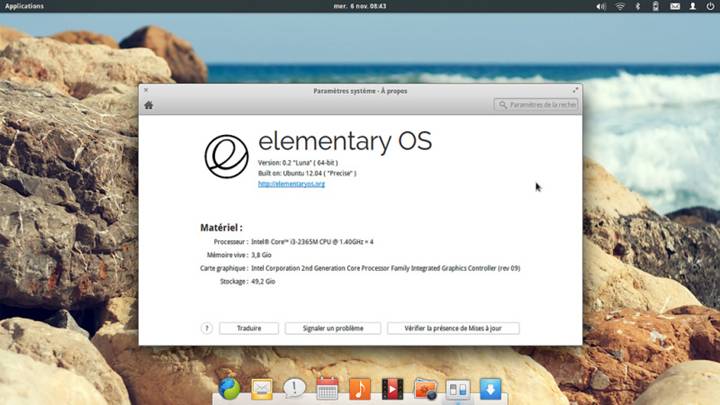Click the Matériel heading

point(221,227)
